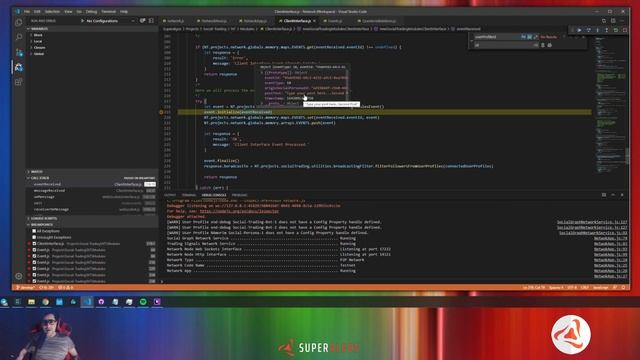Click the Spotify icon in the taskbar

point(143,302)
